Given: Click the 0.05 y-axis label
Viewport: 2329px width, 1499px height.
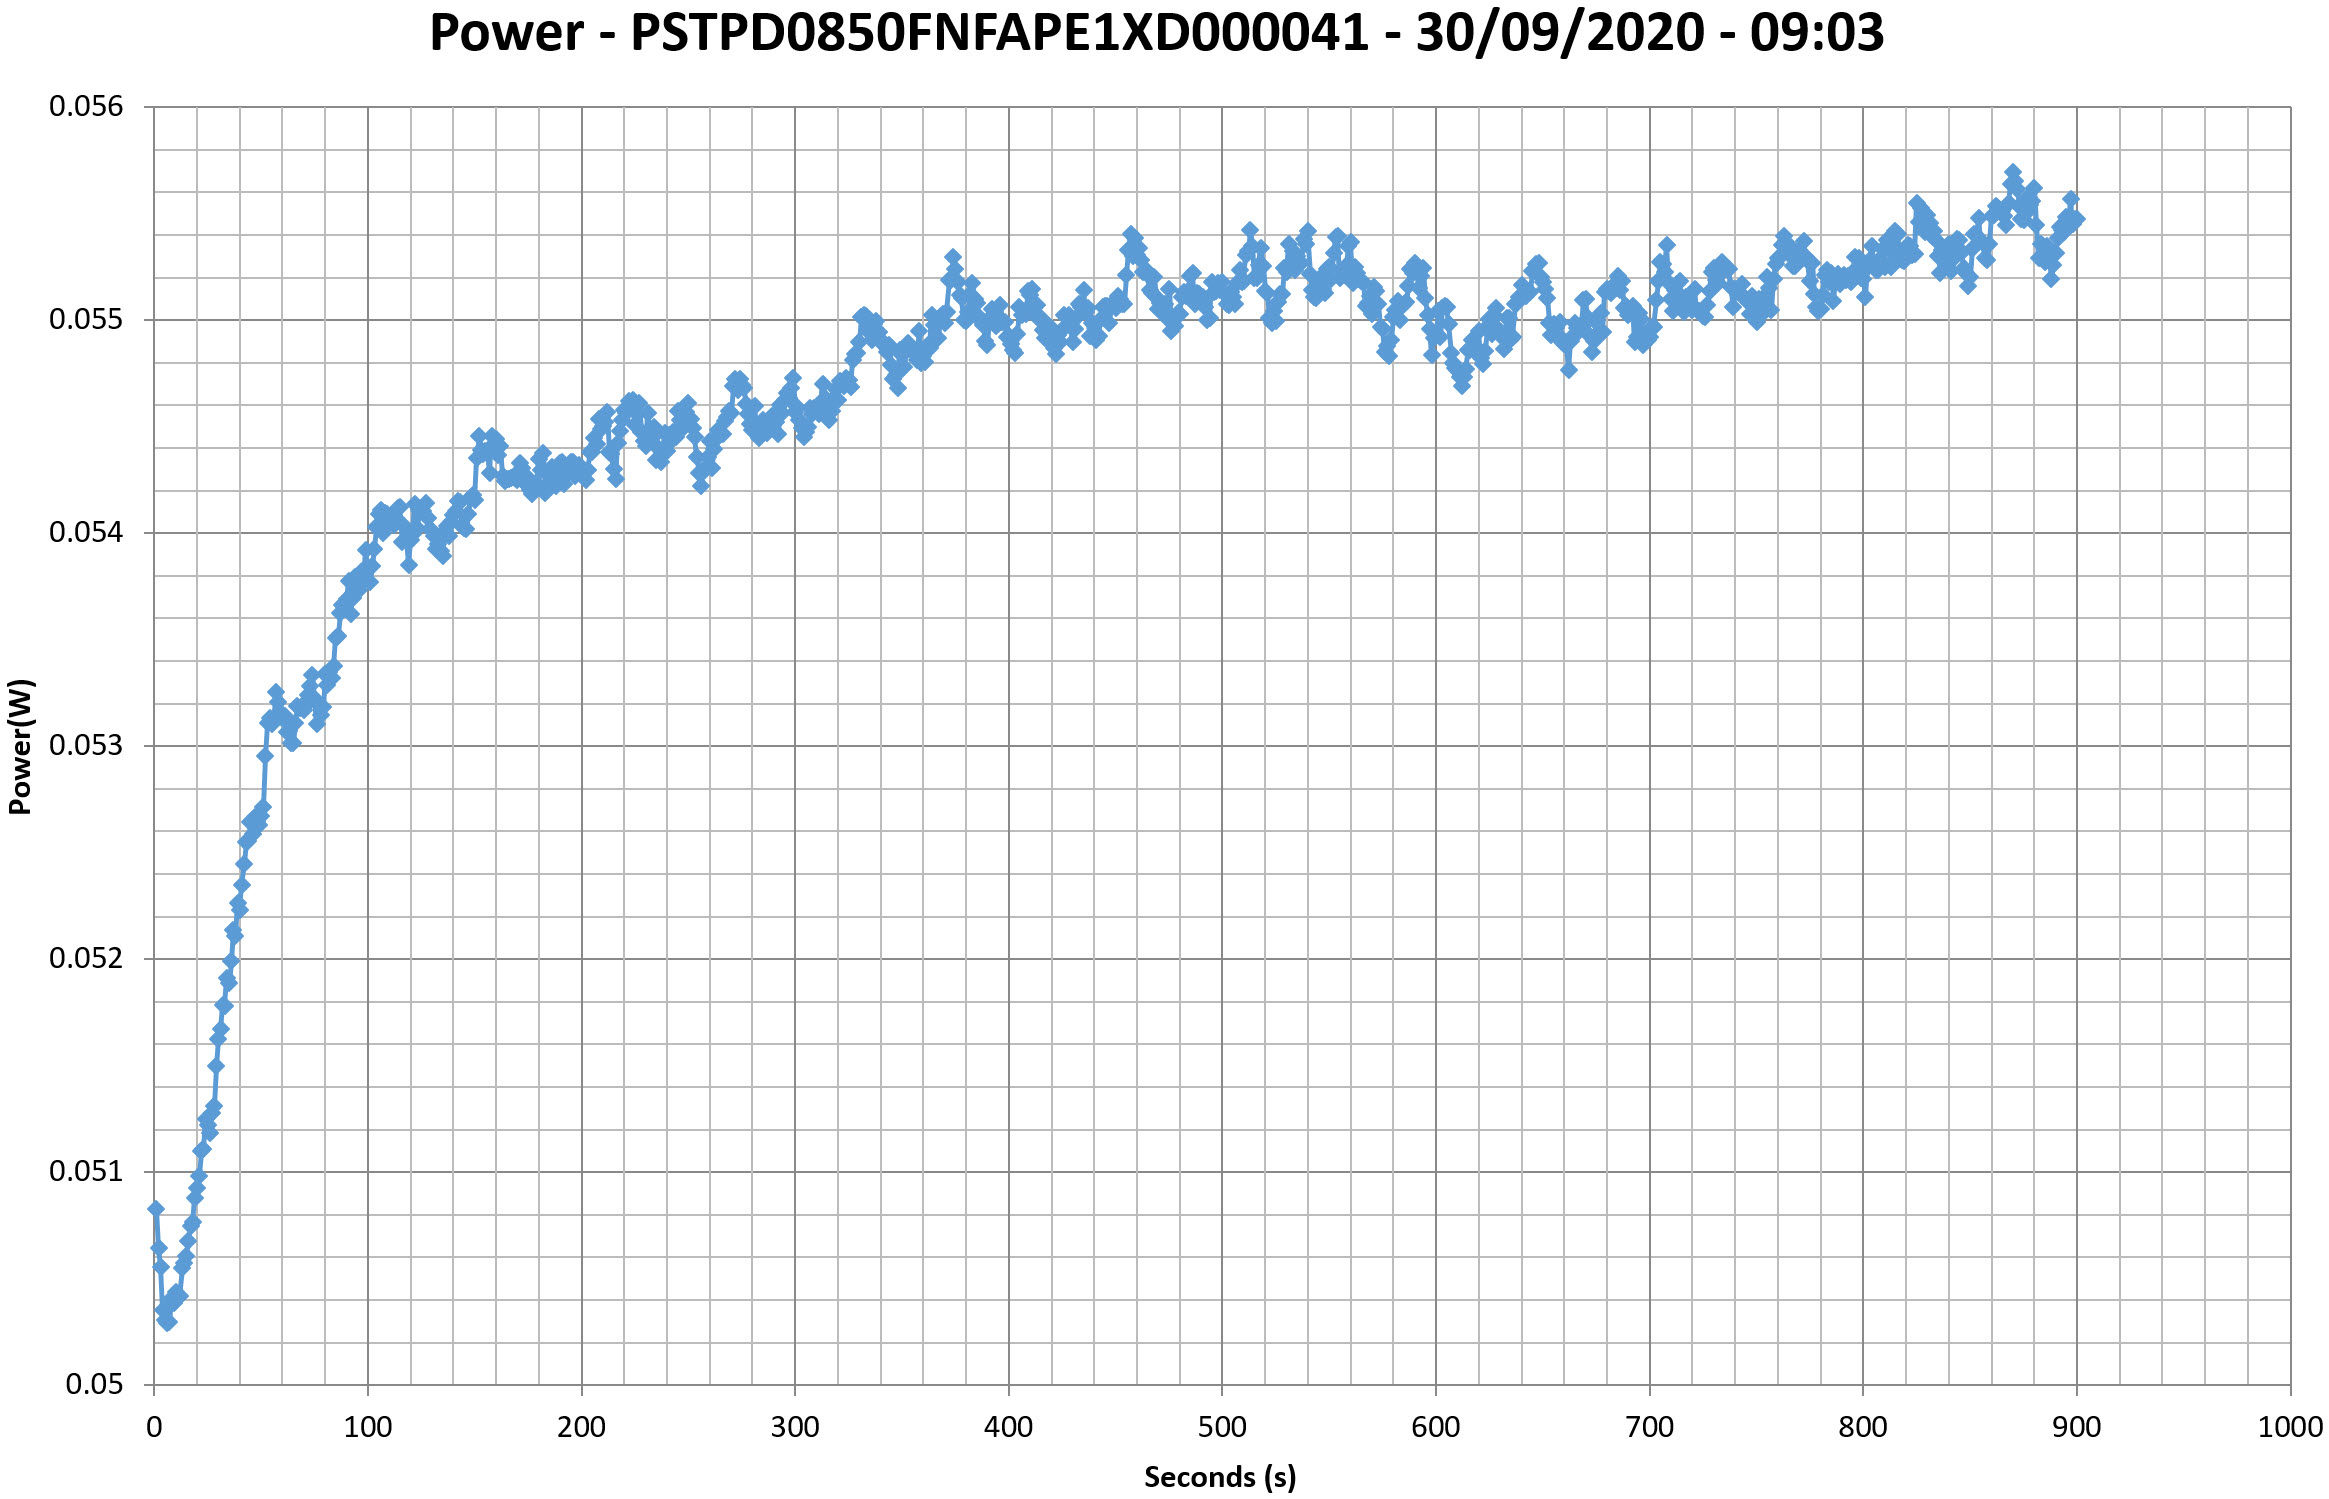Looking at the screenshot, I should tap(94, 1384).
